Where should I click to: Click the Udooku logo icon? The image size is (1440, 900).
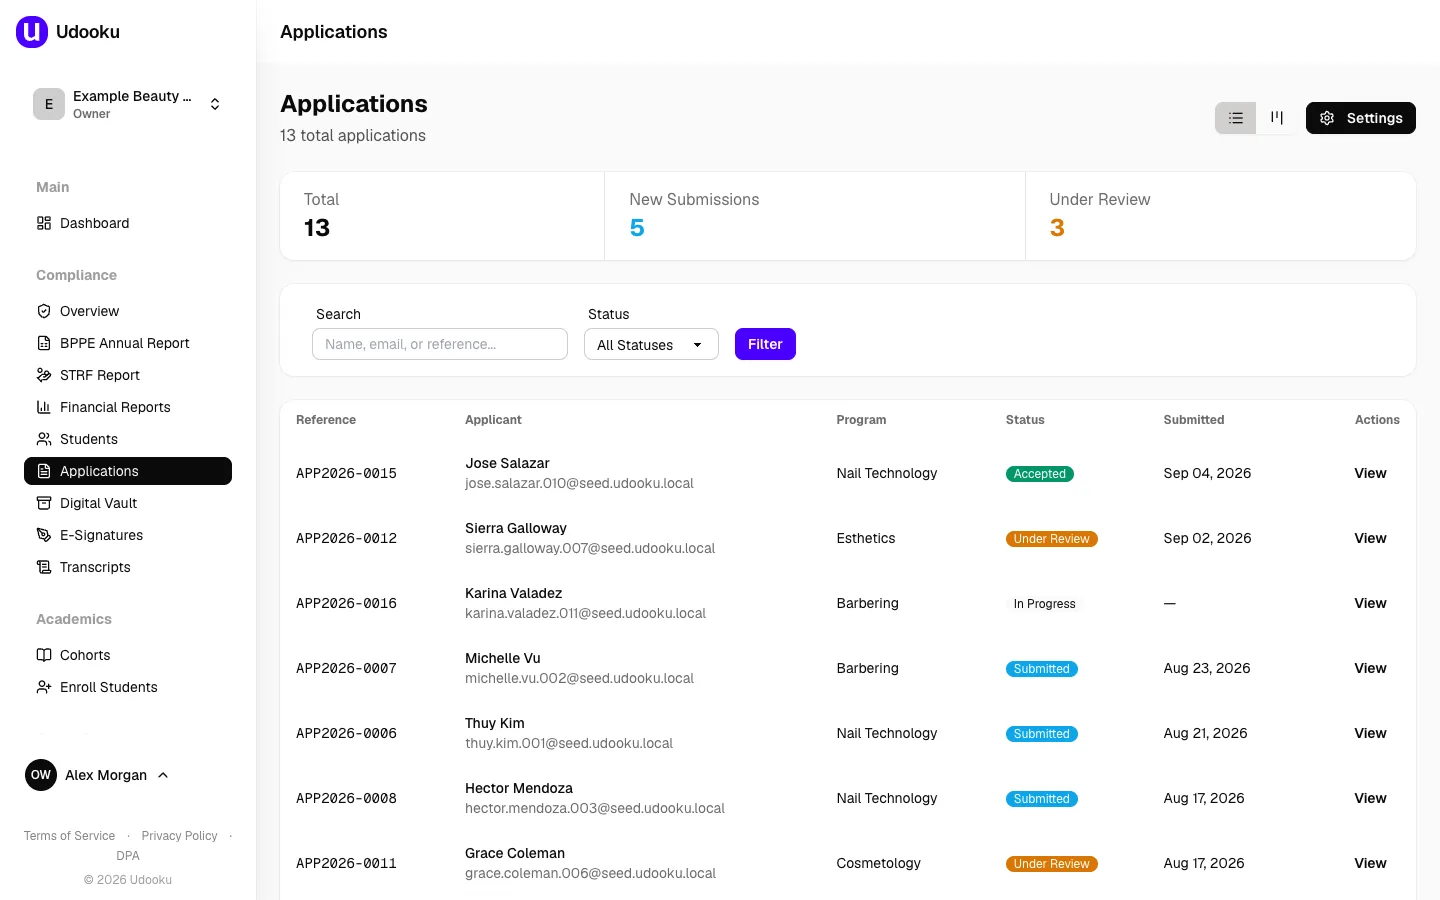click(x=32, y=32)
